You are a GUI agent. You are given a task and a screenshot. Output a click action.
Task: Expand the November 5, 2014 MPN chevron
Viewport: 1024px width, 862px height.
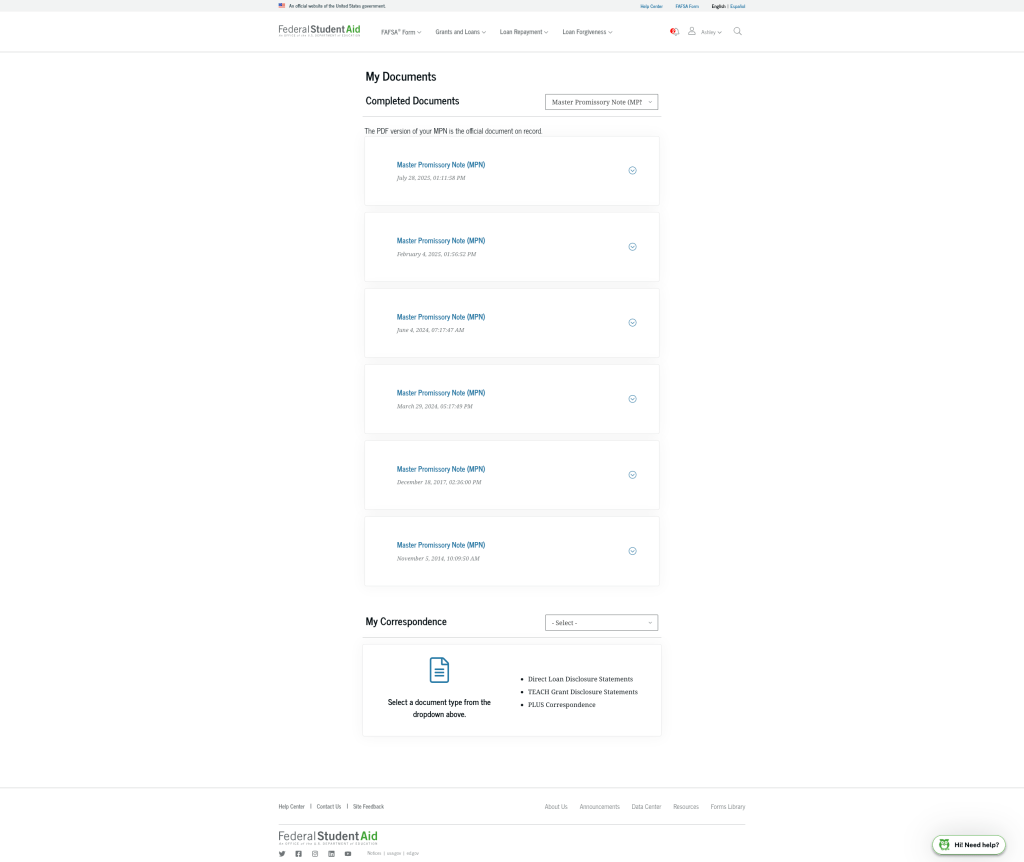pos(632,551)
